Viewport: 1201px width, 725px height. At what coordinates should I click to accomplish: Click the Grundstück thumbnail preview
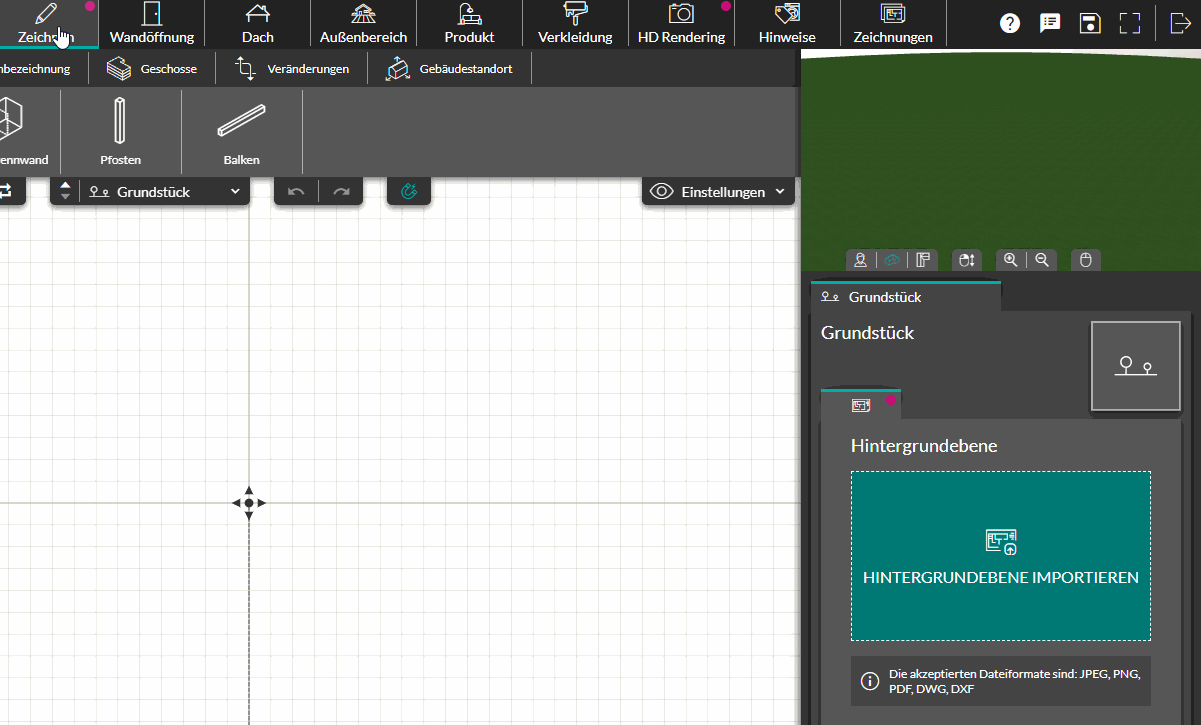pos(1136,366)
